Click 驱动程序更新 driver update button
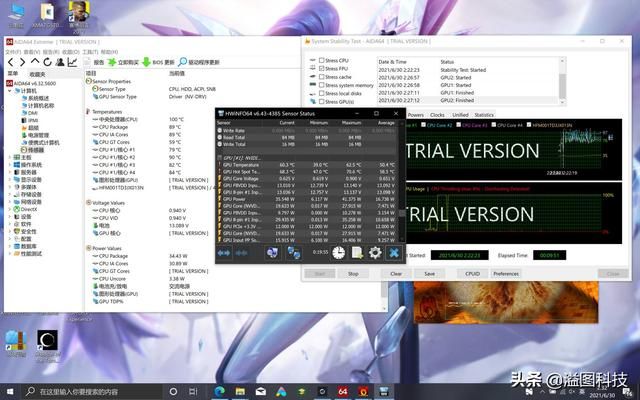Viewport: 640px width, 400px height. 199,62
